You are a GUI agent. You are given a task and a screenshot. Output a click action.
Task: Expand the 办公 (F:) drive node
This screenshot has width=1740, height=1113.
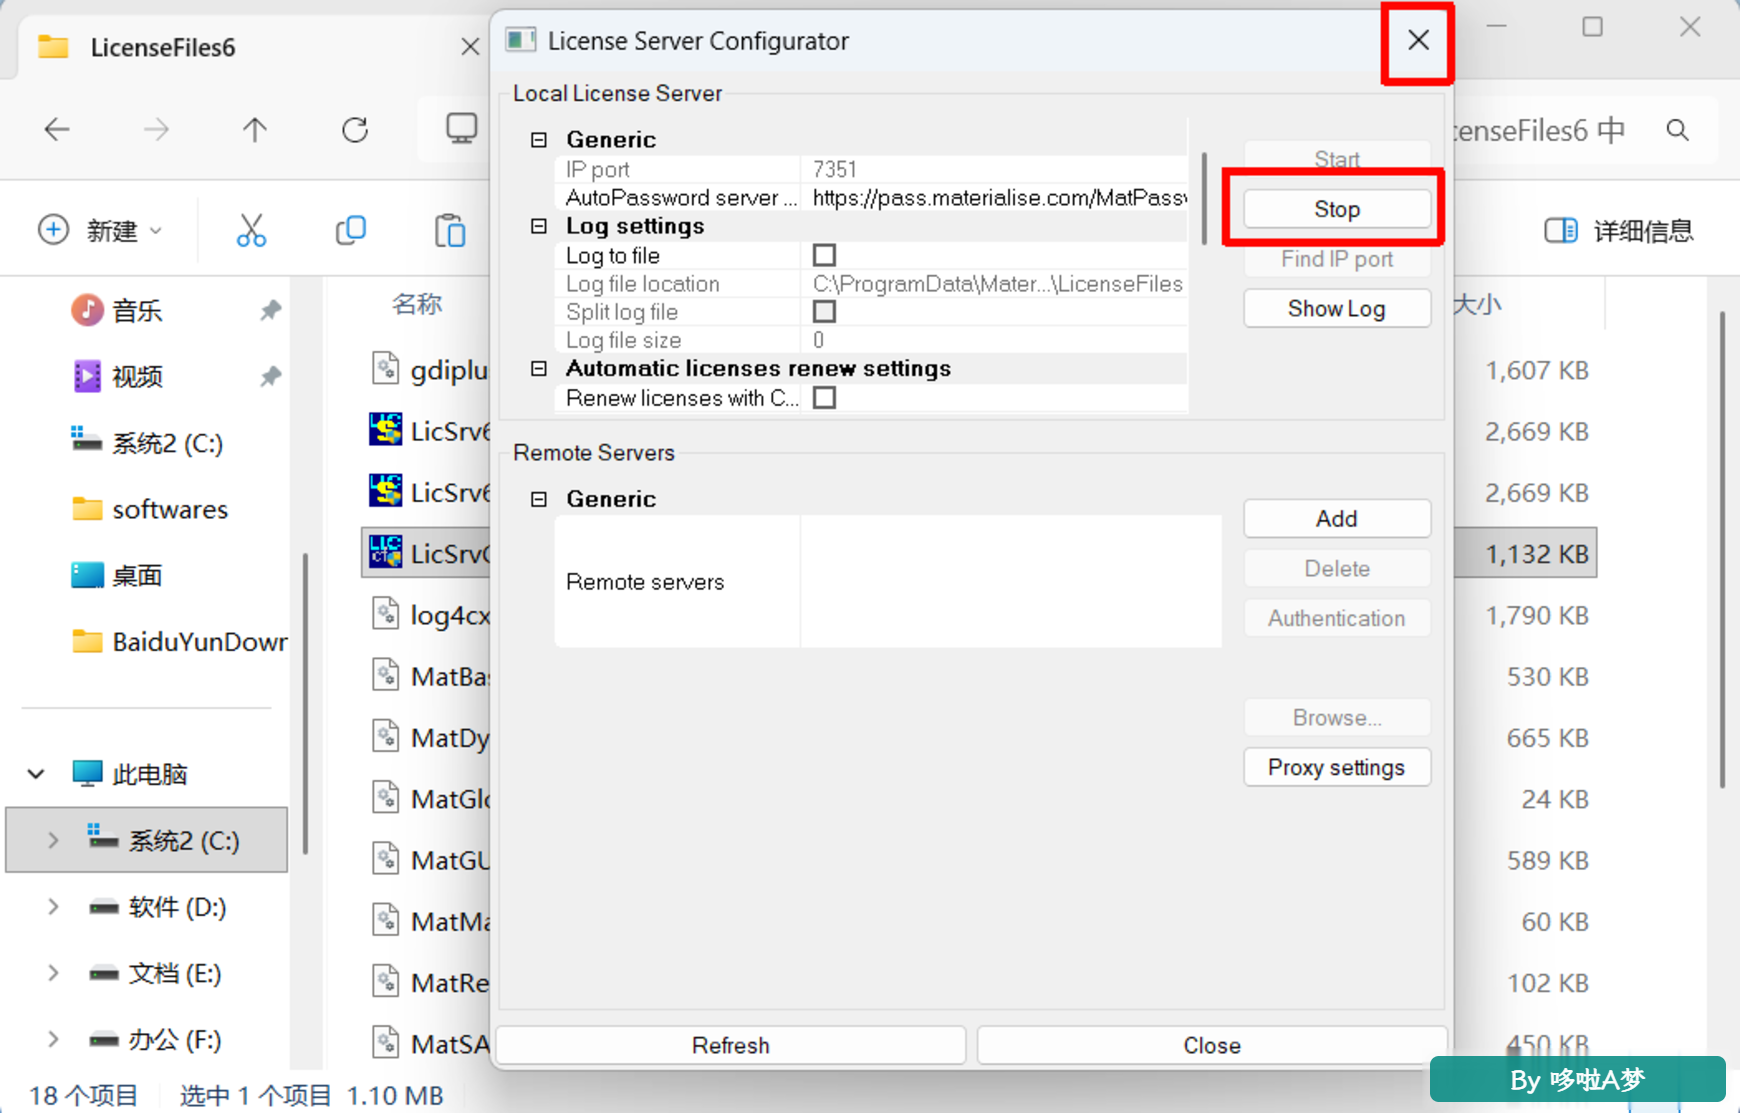coord(53,1039)
